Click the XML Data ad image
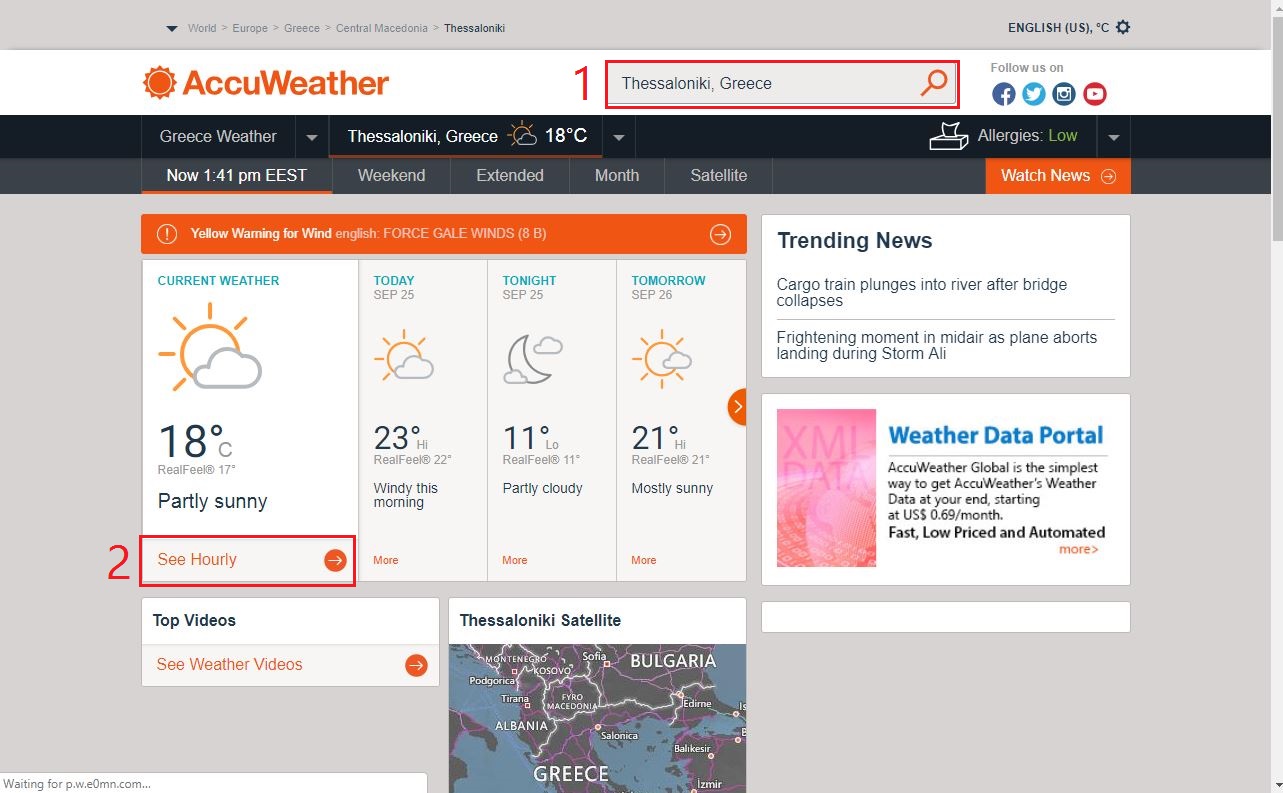The height and width of the screenshot is (793, 1283). coord(826,488)
